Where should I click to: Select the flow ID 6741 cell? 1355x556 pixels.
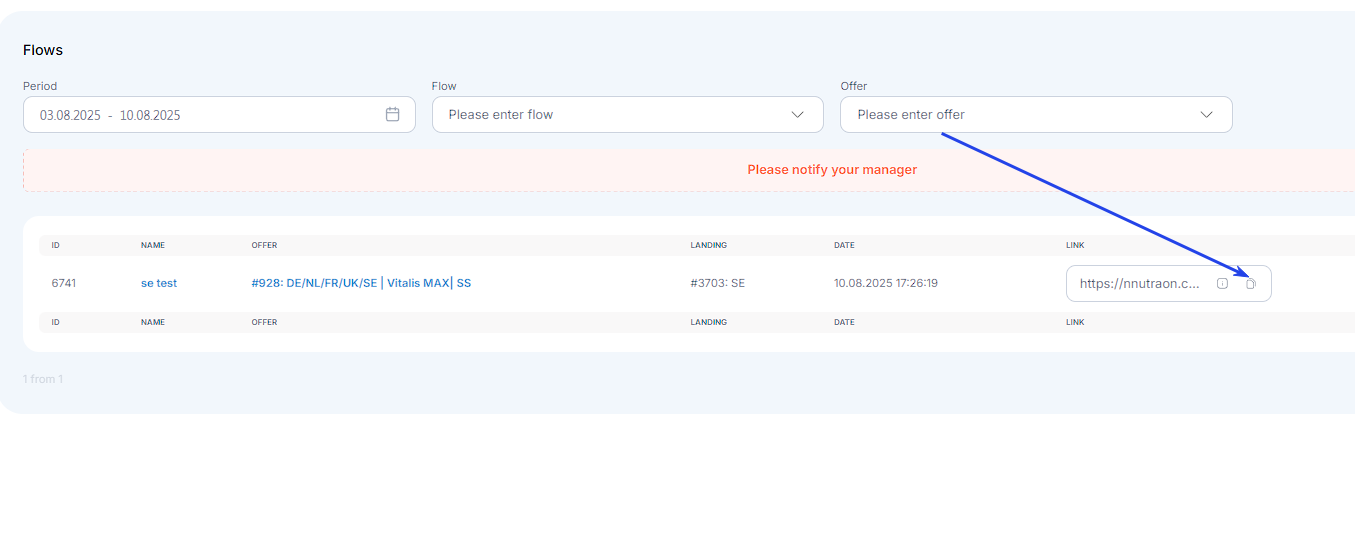click(x=64, y=283)
